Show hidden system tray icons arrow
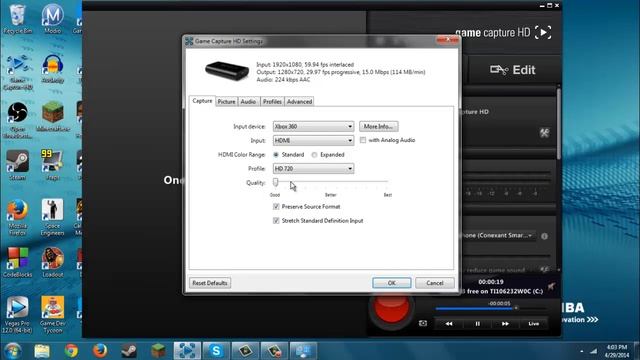The image size is (640, 360). click(x=582, y=351)
